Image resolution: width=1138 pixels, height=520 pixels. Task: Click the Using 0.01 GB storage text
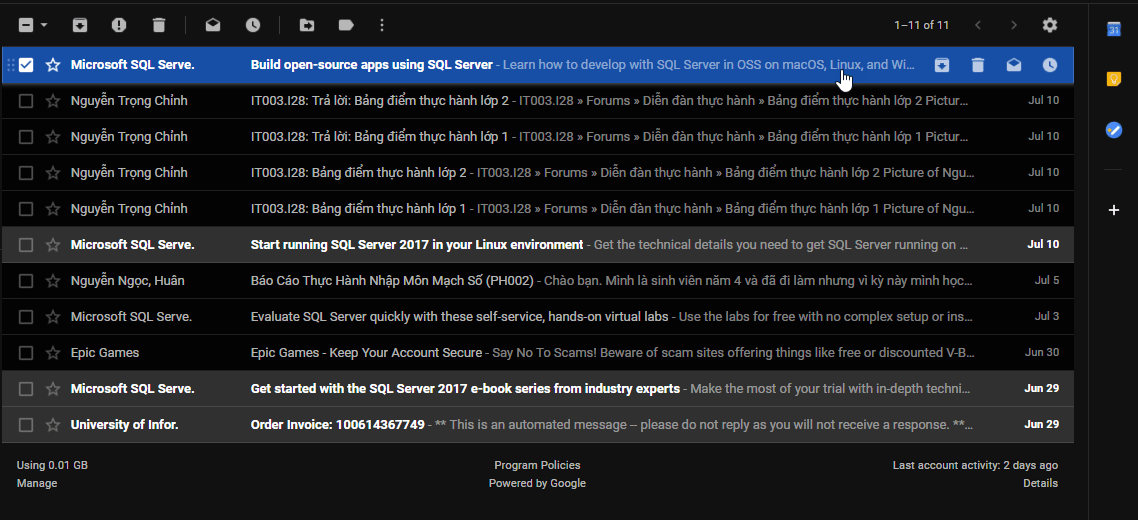(52, 466)
